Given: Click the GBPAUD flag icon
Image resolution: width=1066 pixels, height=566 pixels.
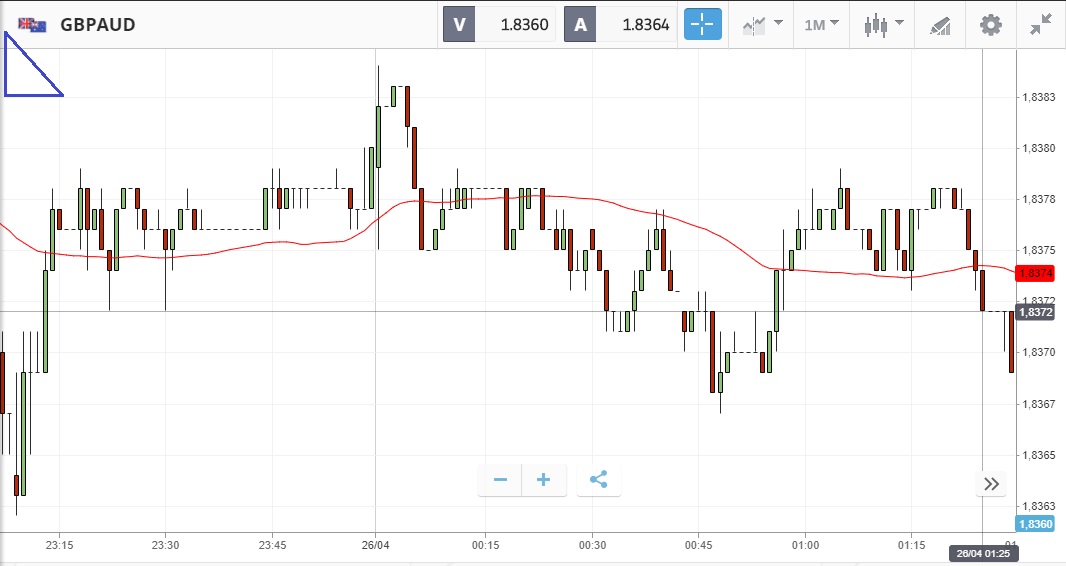Looking at the screenshot, I should 32,24.
